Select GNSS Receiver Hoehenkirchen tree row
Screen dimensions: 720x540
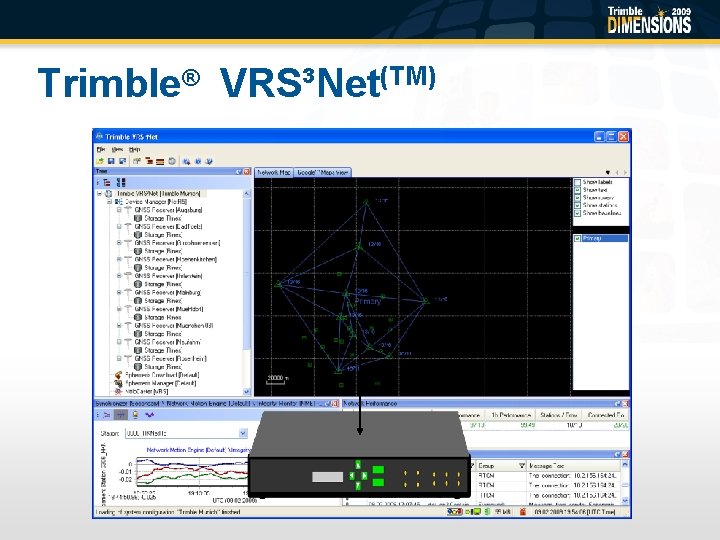(x=175, y=259)
